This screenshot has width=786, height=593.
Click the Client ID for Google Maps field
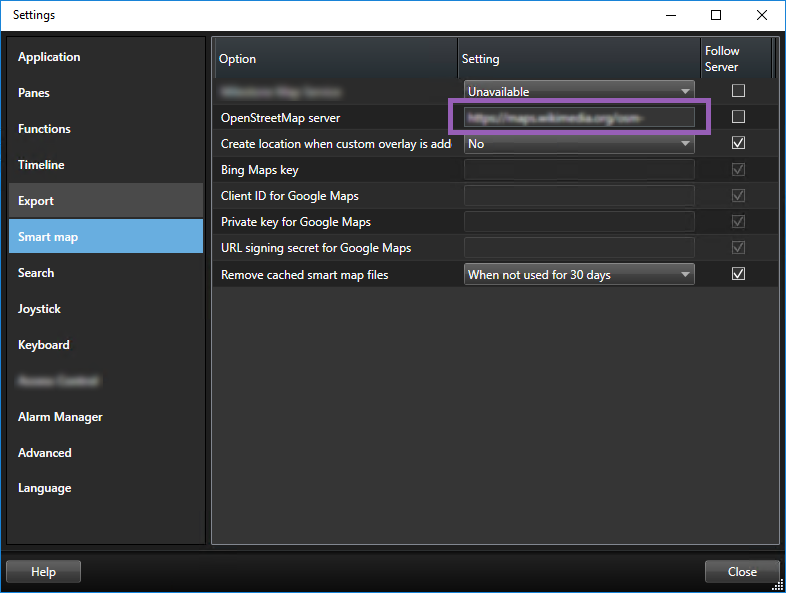click(579, 196)
